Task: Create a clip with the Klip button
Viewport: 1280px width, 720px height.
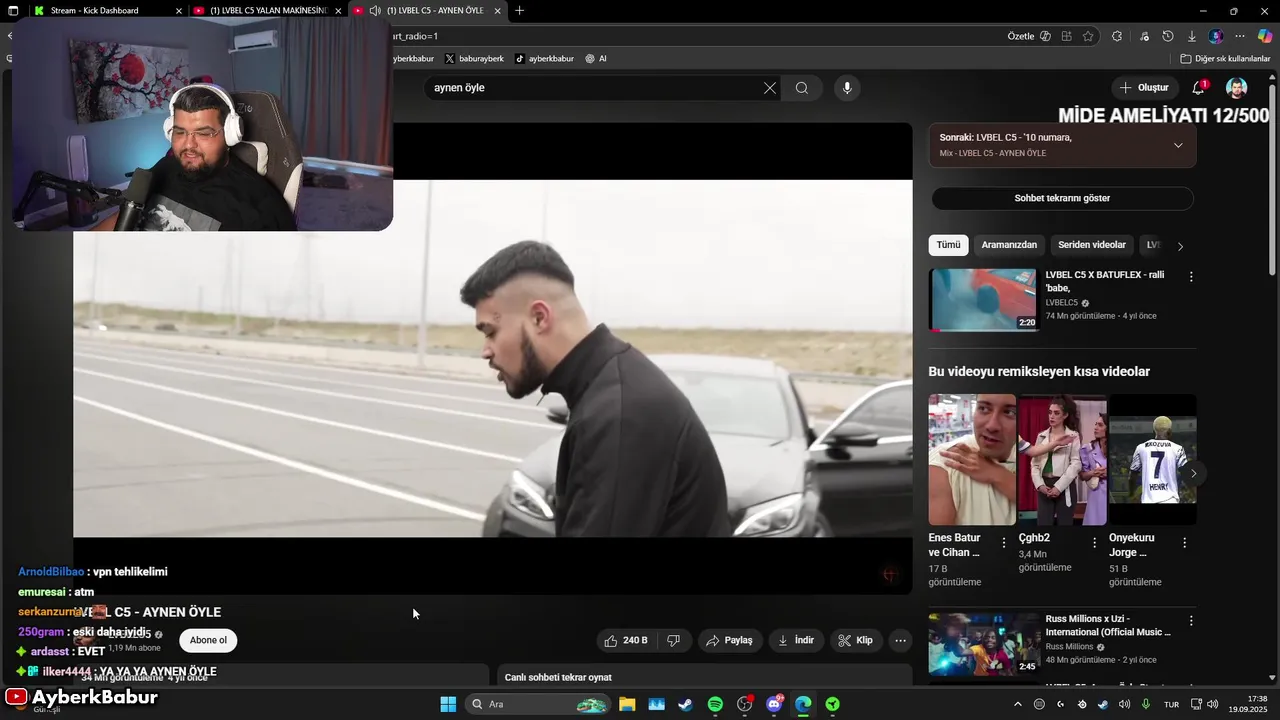Action: pyautogui.click(x=855, y=640)
